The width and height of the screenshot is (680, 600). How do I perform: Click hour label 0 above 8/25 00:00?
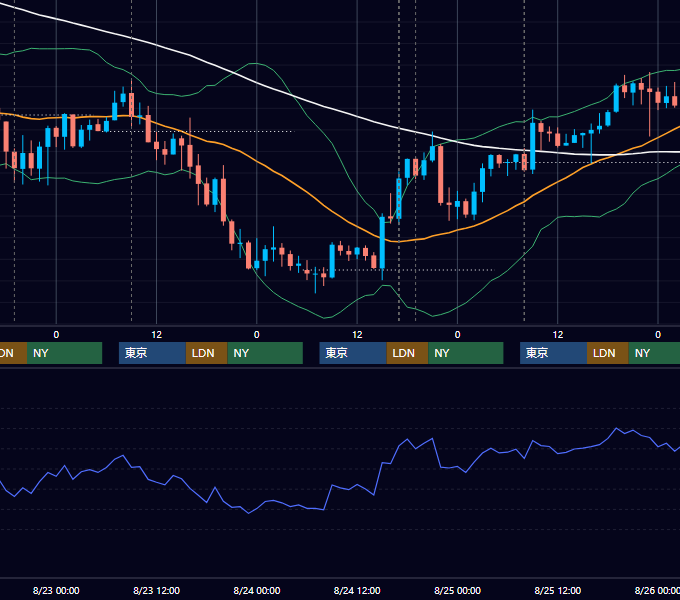point(458,335)
